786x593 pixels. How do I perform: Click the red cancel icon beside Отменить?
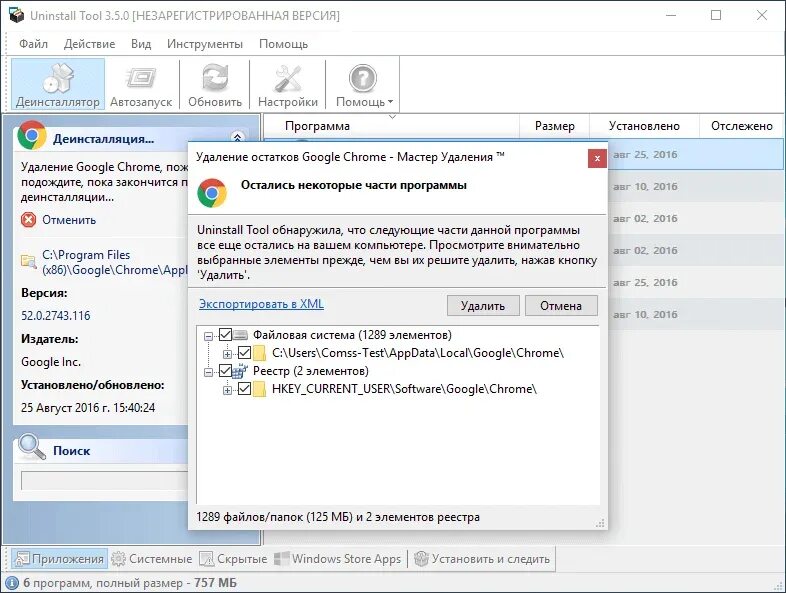[29, 220]
